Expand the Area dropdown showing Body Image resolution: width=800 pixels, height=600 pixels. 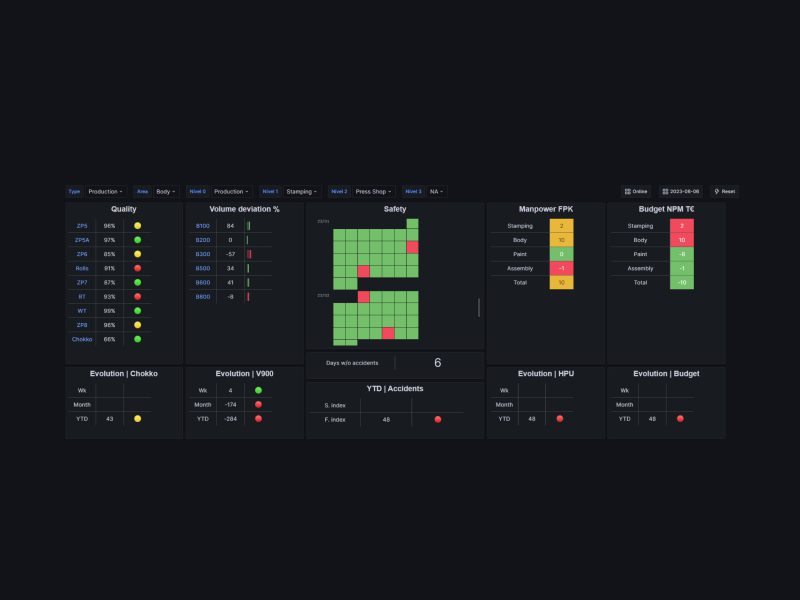[165, 191]
